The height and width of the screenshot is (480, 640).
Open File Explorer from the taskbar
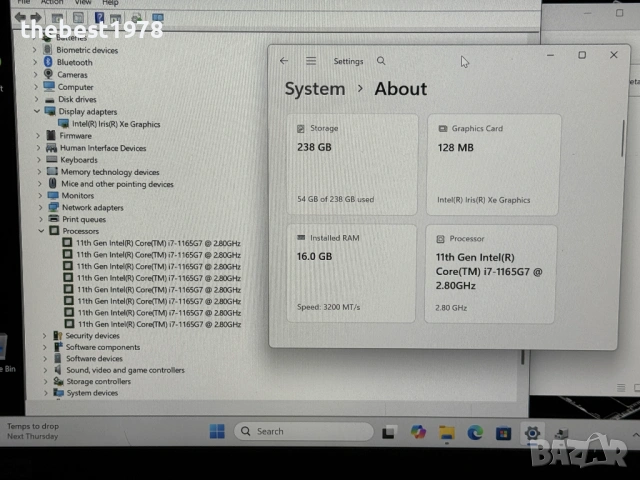(447, 432)
